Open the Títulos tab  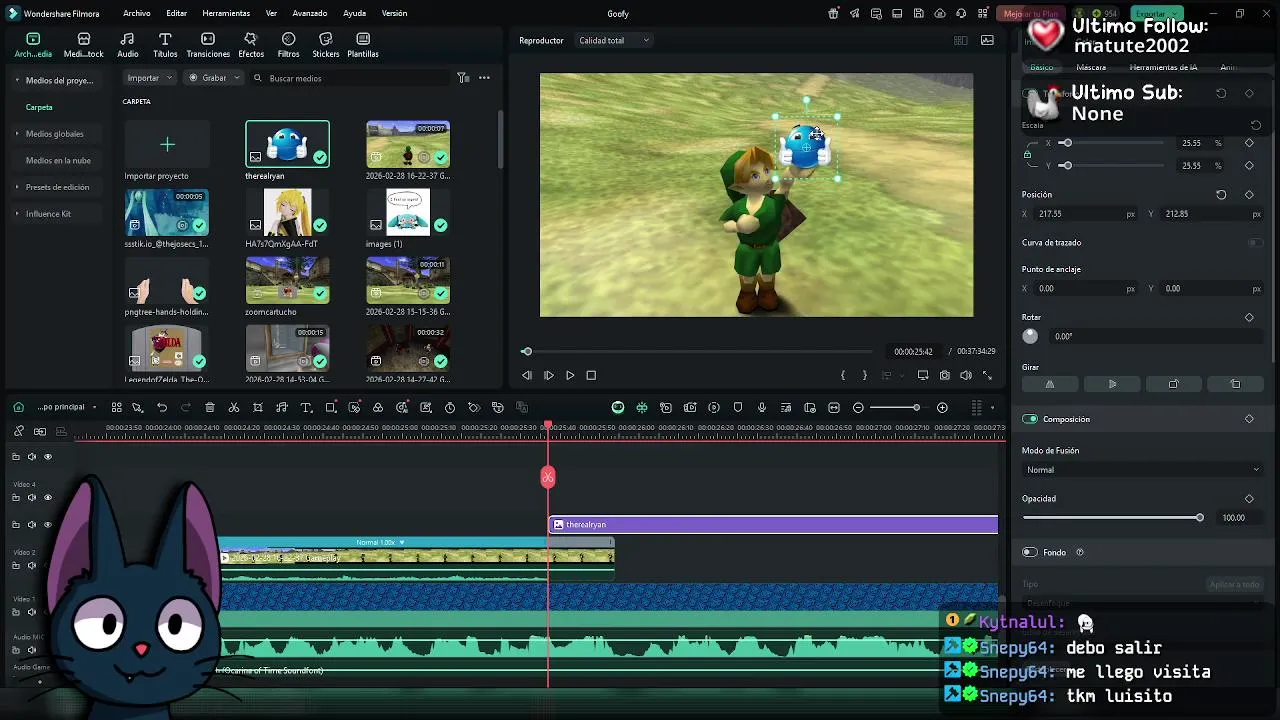pos(165,45)
